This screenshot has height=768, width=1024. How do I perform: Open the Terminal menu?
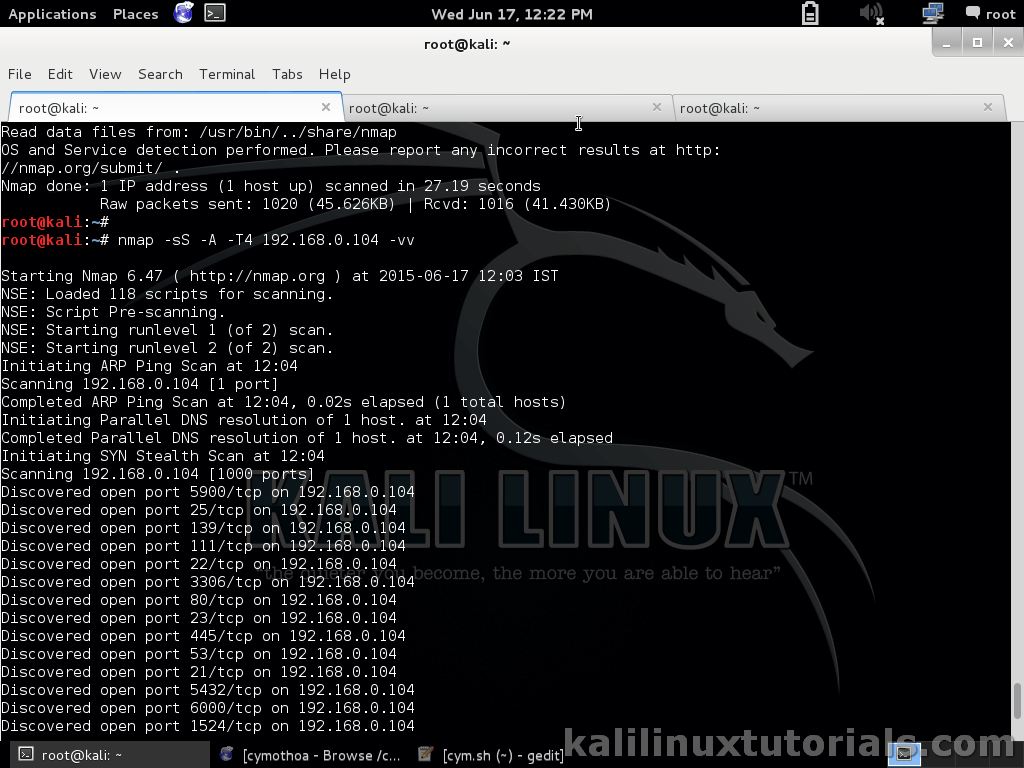(x=227, y=74)
